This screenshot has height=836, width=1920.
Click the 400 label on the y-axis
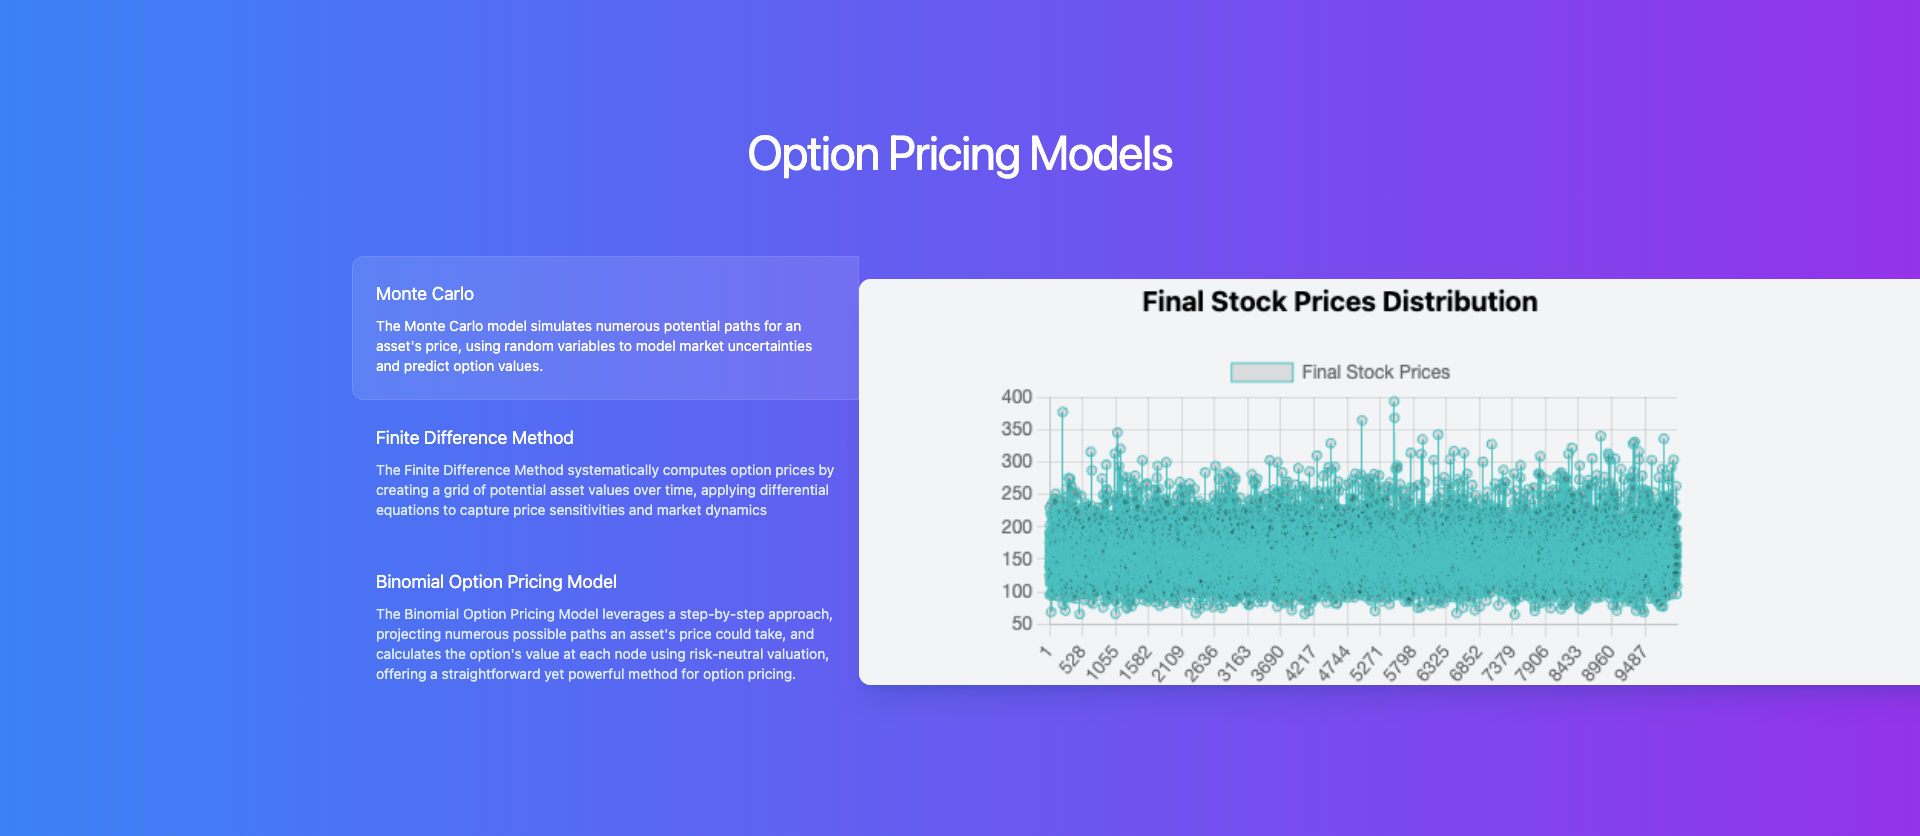tap(1016, 397)
